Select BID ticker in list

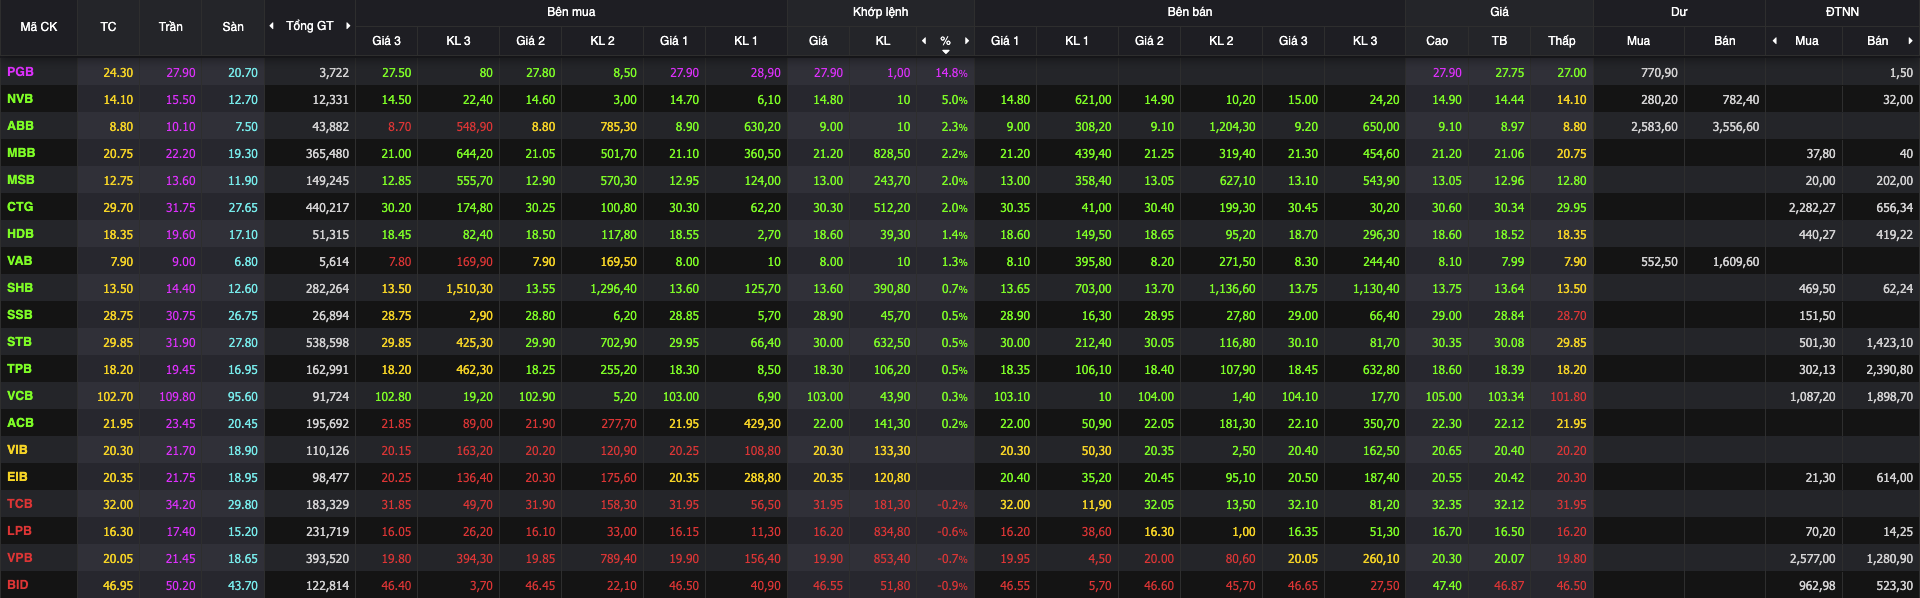[18, 585]
